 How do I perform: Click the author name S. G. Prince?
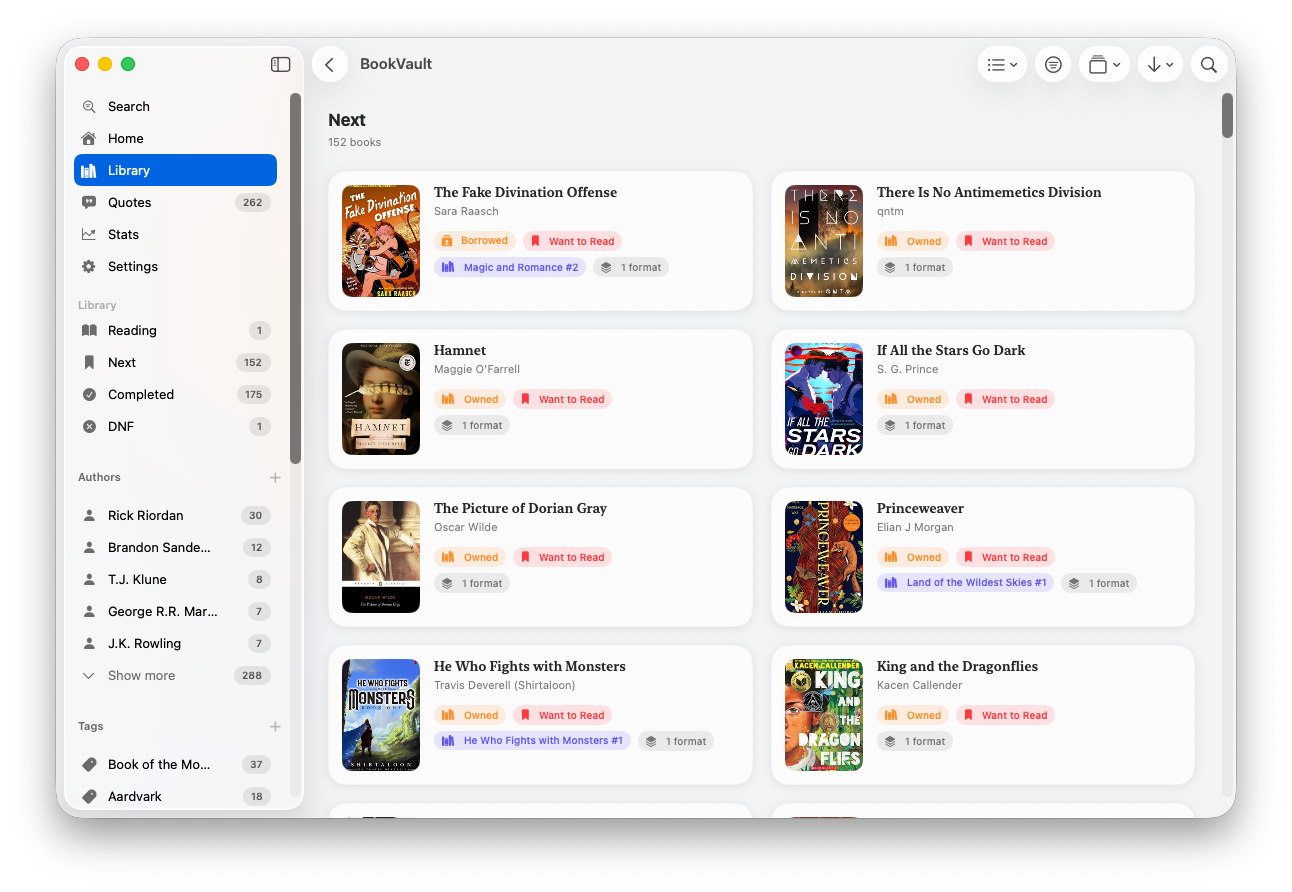tap(908, 369)
